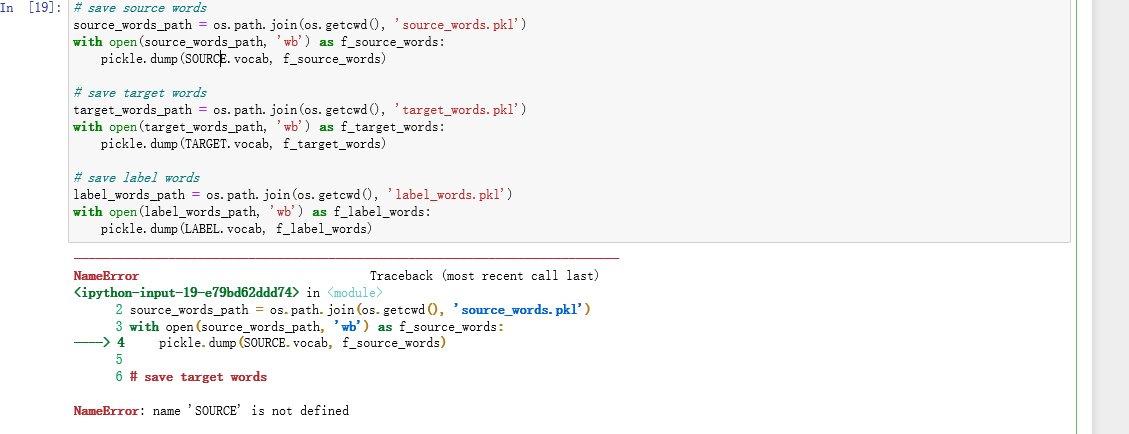Image resolution: width=1129 pixels, height=434 pixels.
Task: Click 'Traceback (most recent call last)' text
Action: click(x=484, y=276)
